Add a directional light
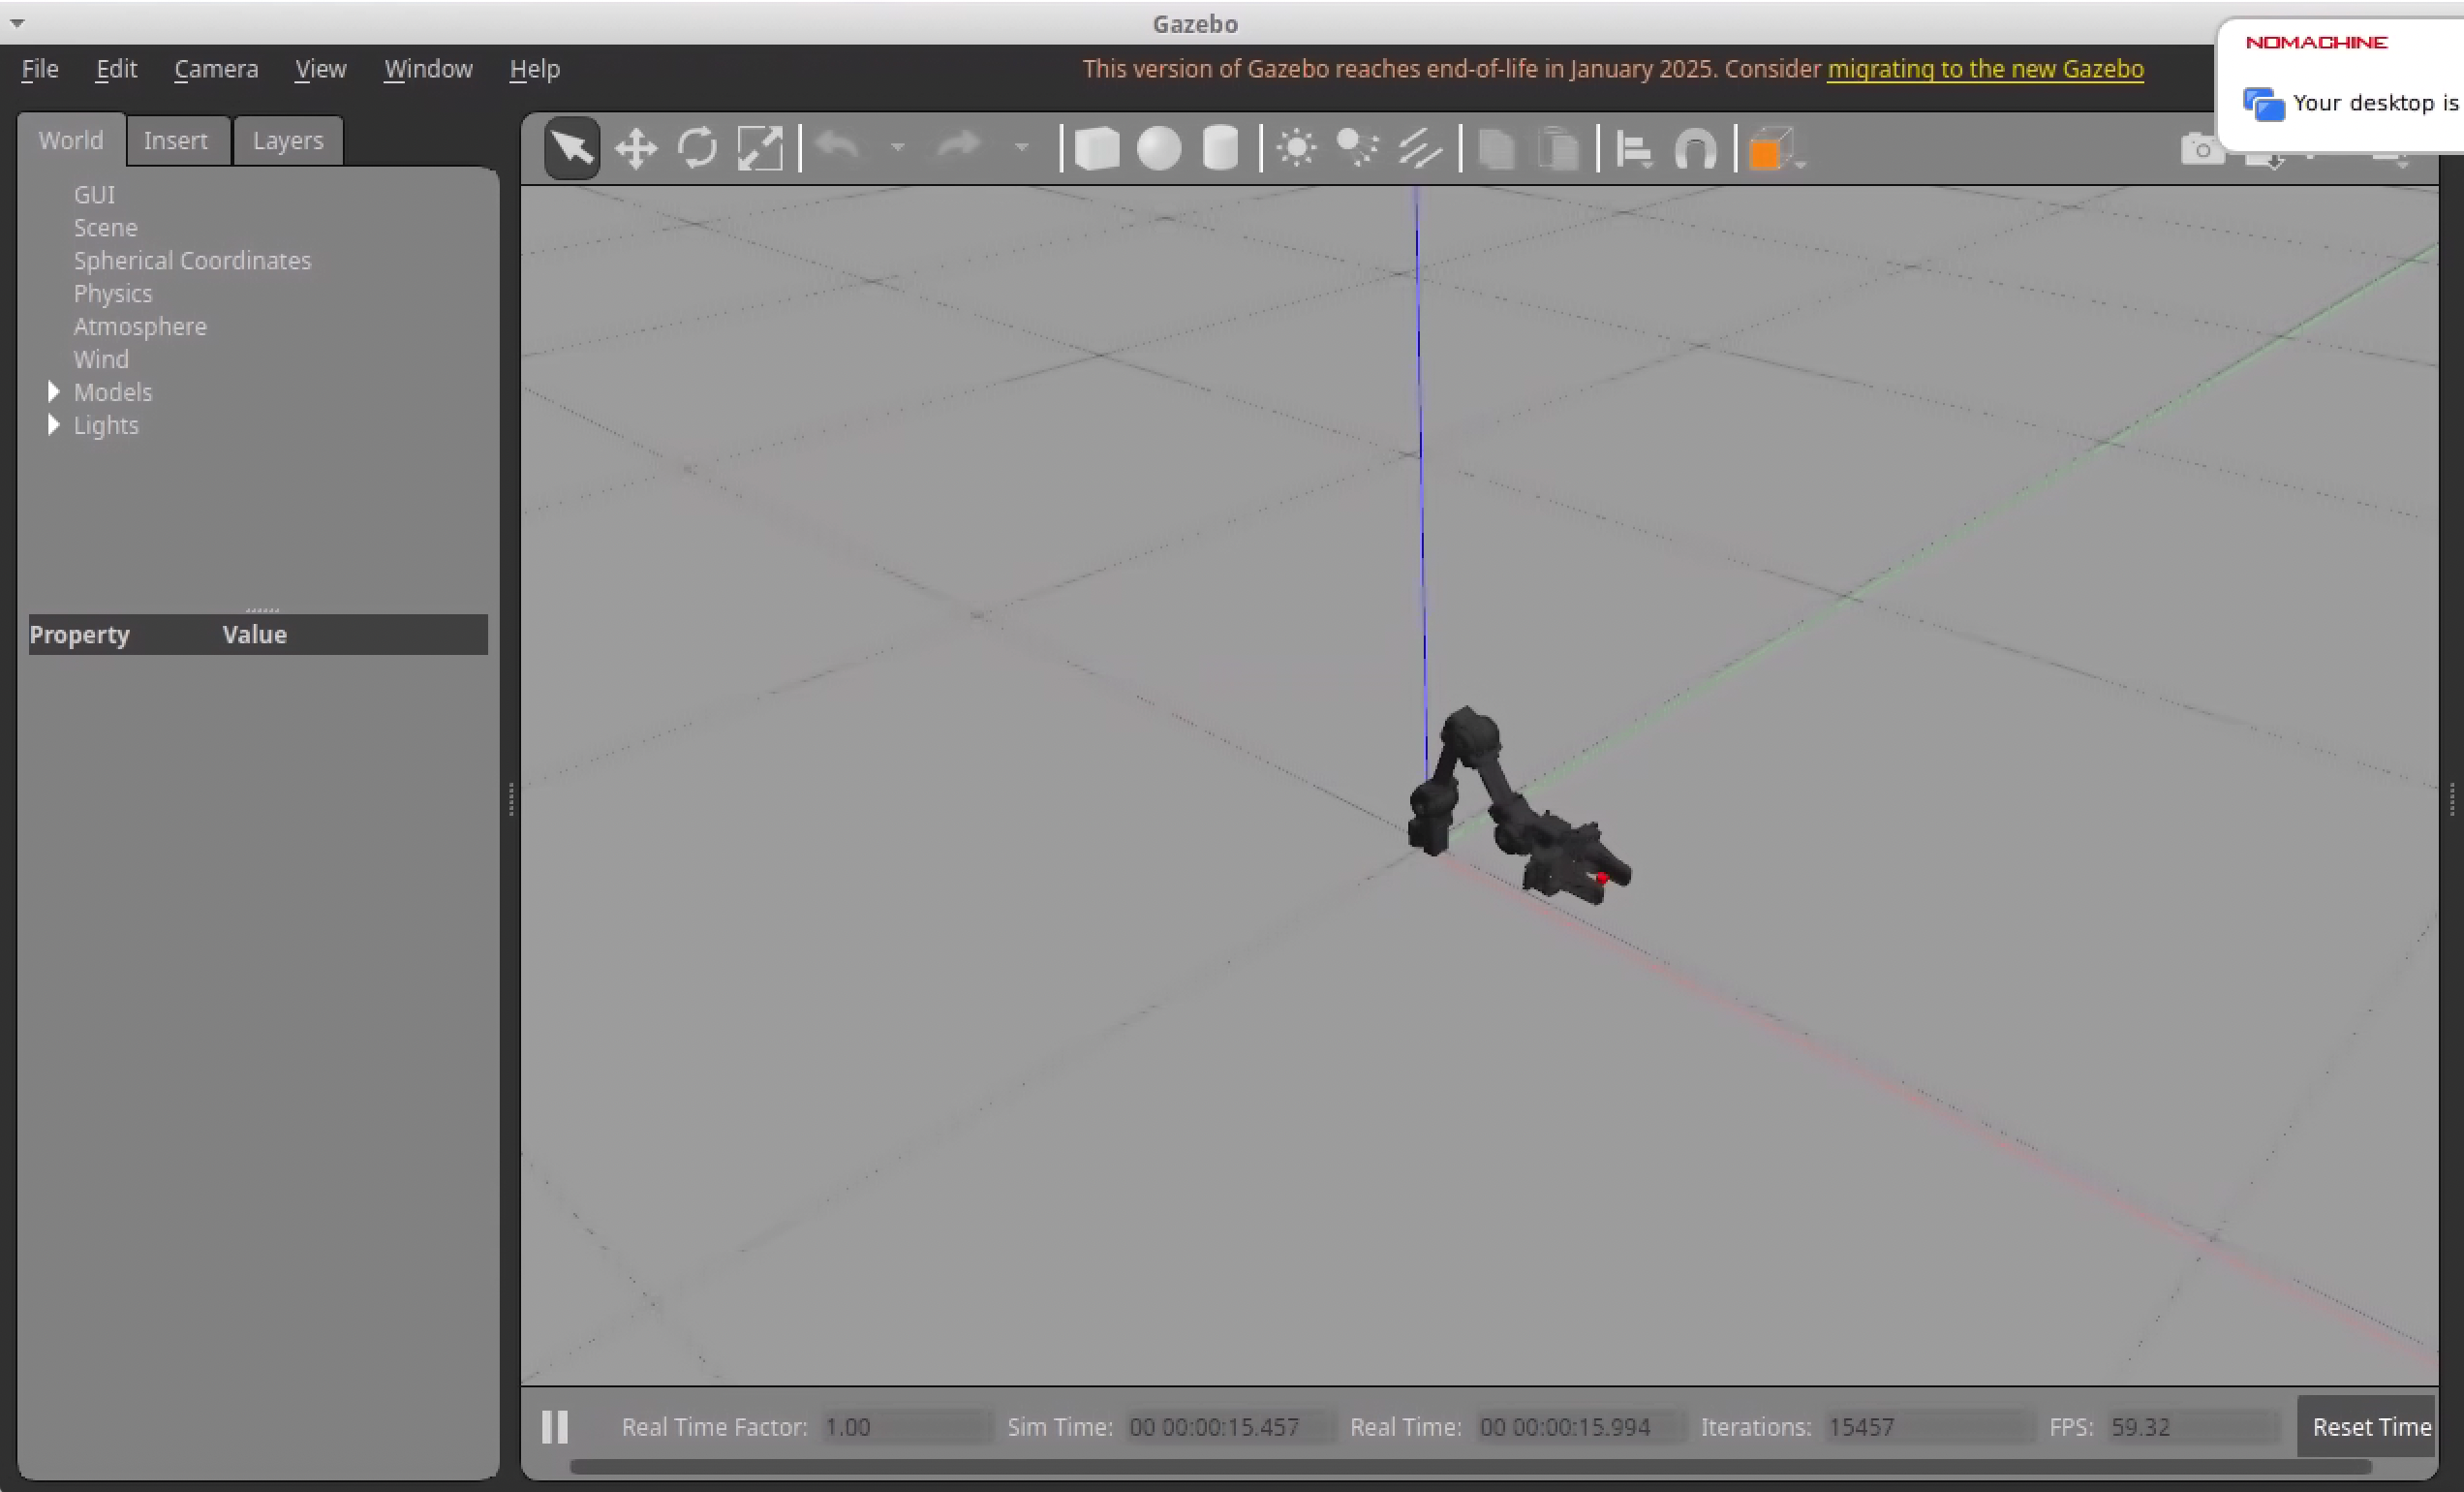The image size is (2464, 1492). [x=1419, y=150]
